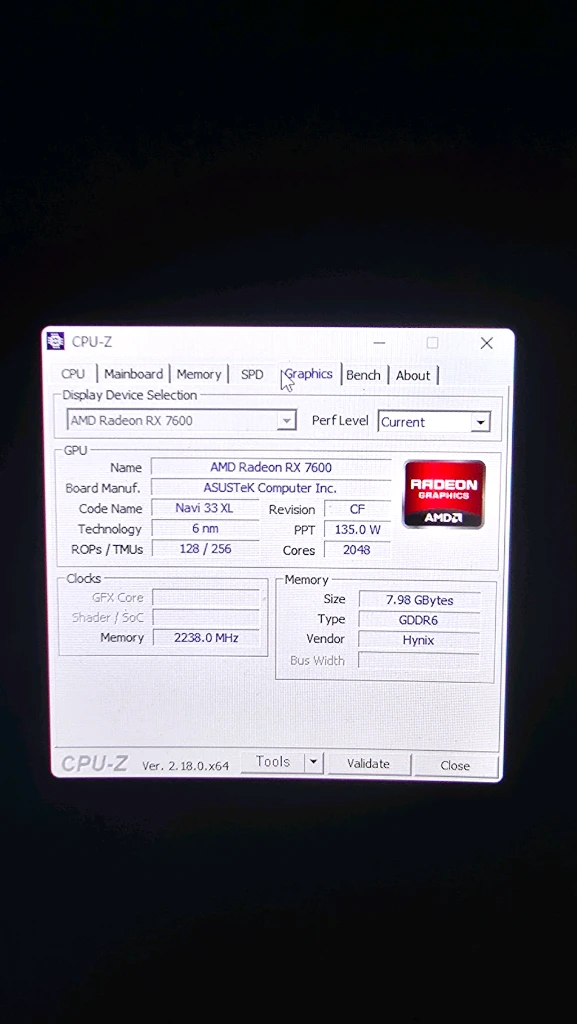
Task: Click the GDDR6 memory type value
Action: (419, 620)
